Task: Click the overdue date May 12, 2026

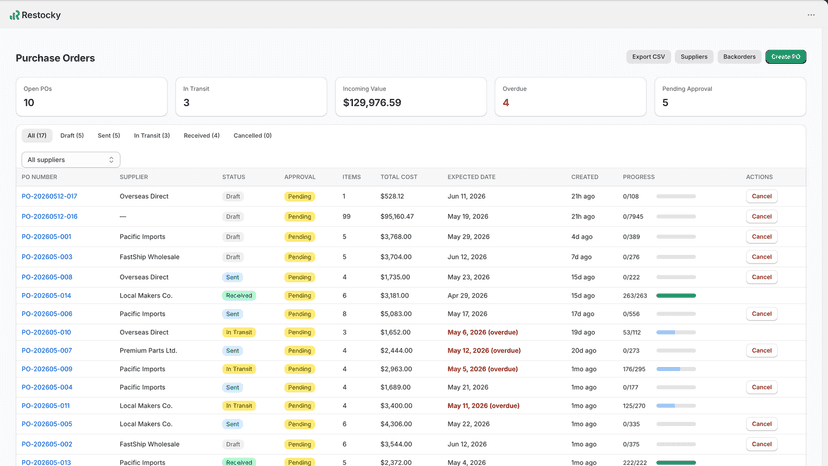Action: pyautogui.click(x=484, y=351)
